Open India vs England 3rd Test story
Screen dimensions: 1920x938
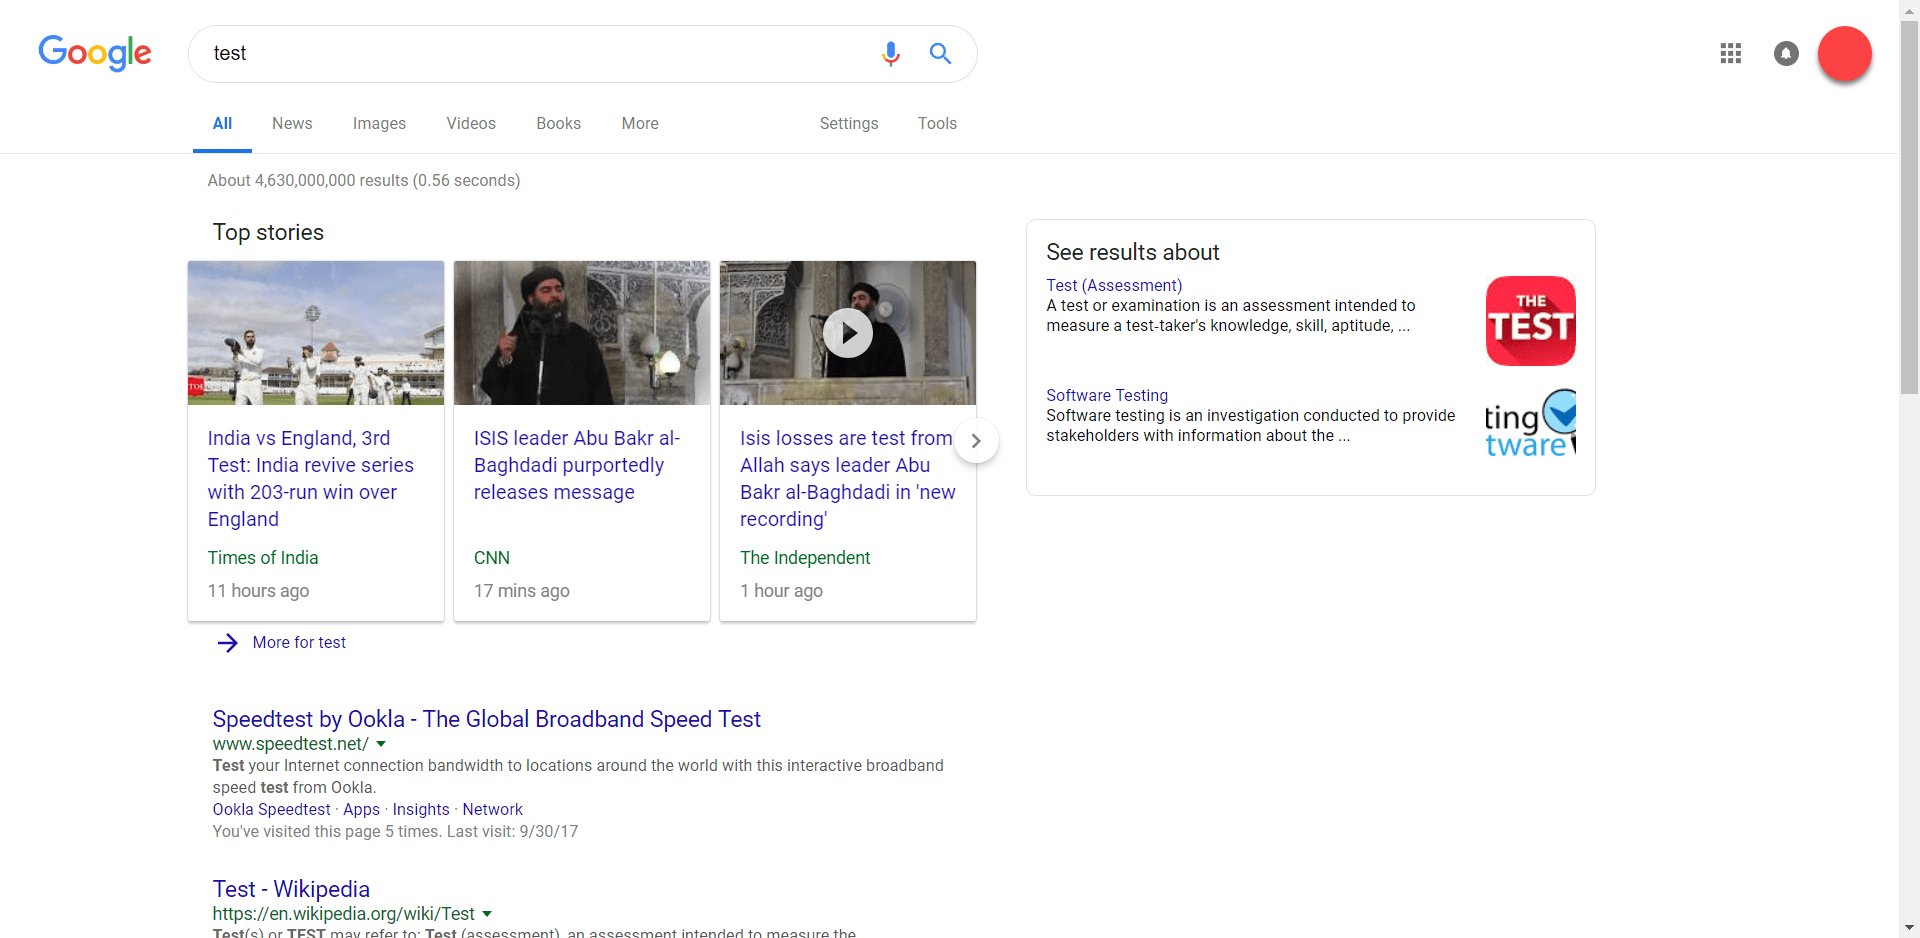[311, 478]
